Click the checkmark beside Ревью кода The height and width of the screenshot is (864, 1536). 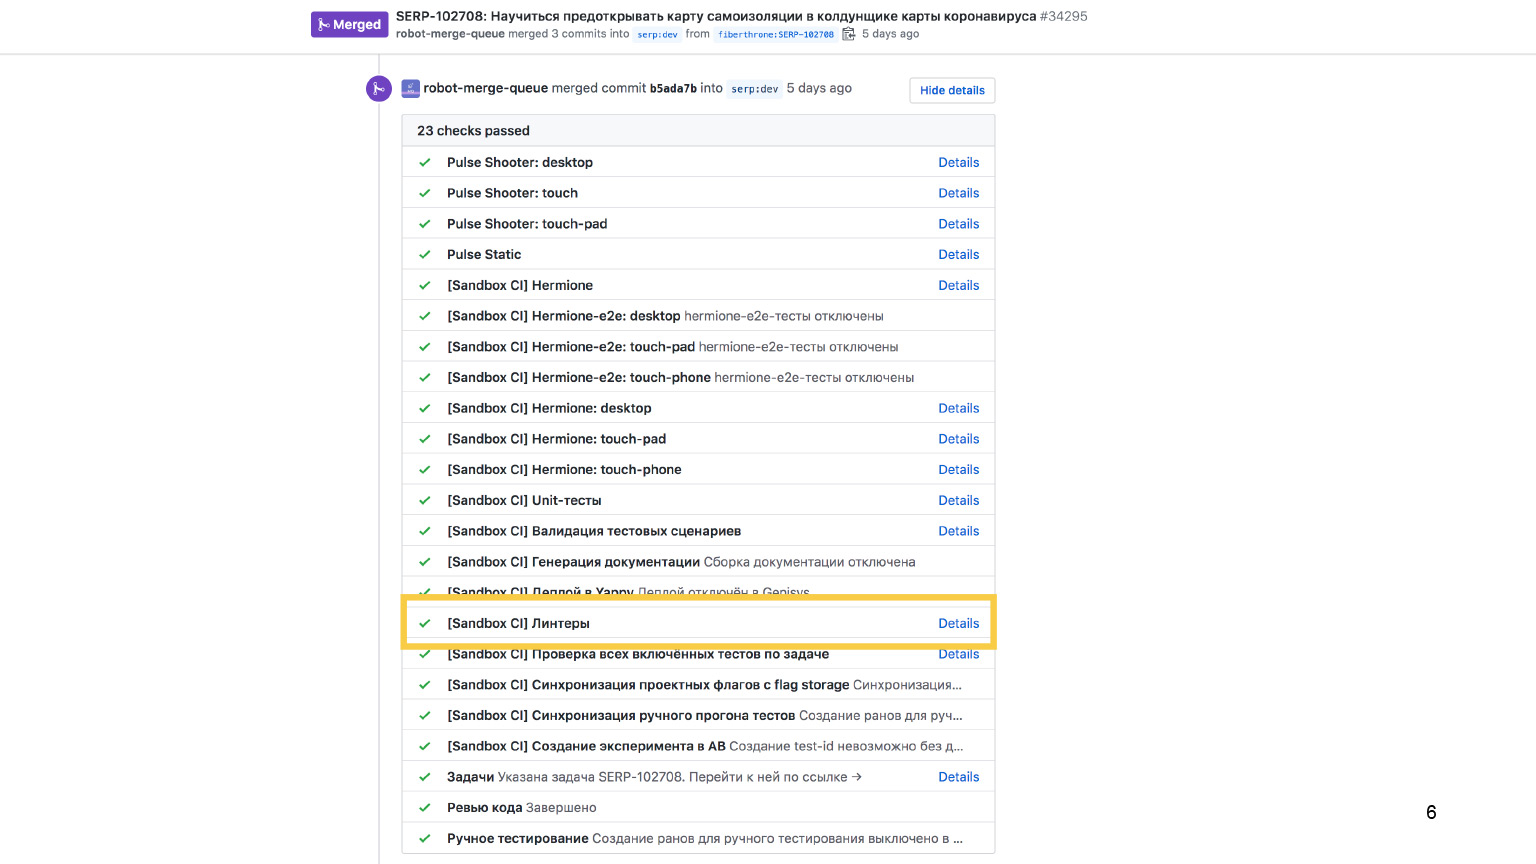[425, 808]
